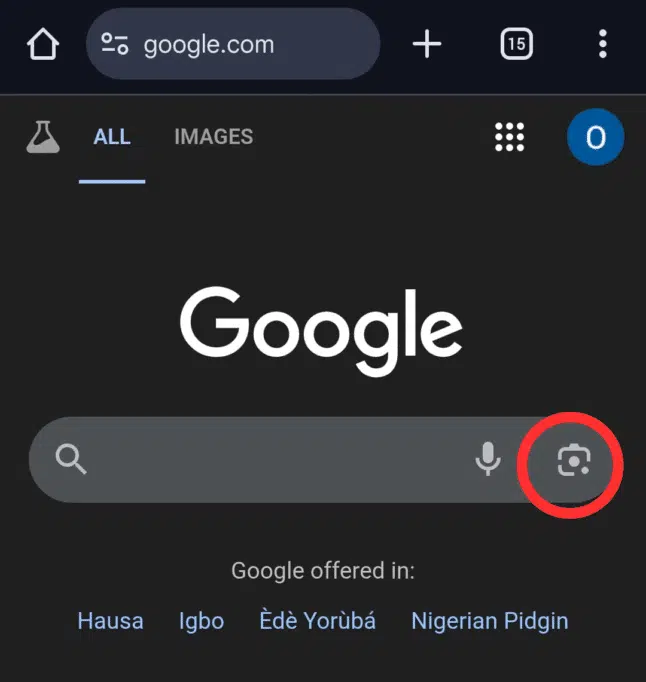
Task: Switch to the IMAGES tab
Action: pyautogui.click(x=213, y=137)
